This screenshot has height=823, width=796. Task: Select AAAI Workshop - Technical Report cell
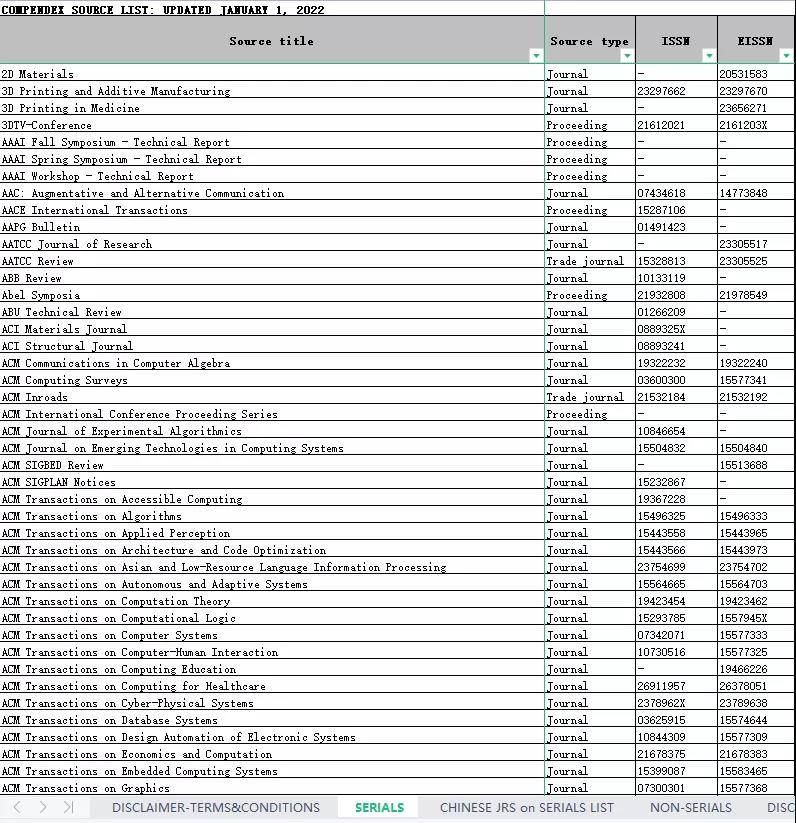click(x=272, y=176)
